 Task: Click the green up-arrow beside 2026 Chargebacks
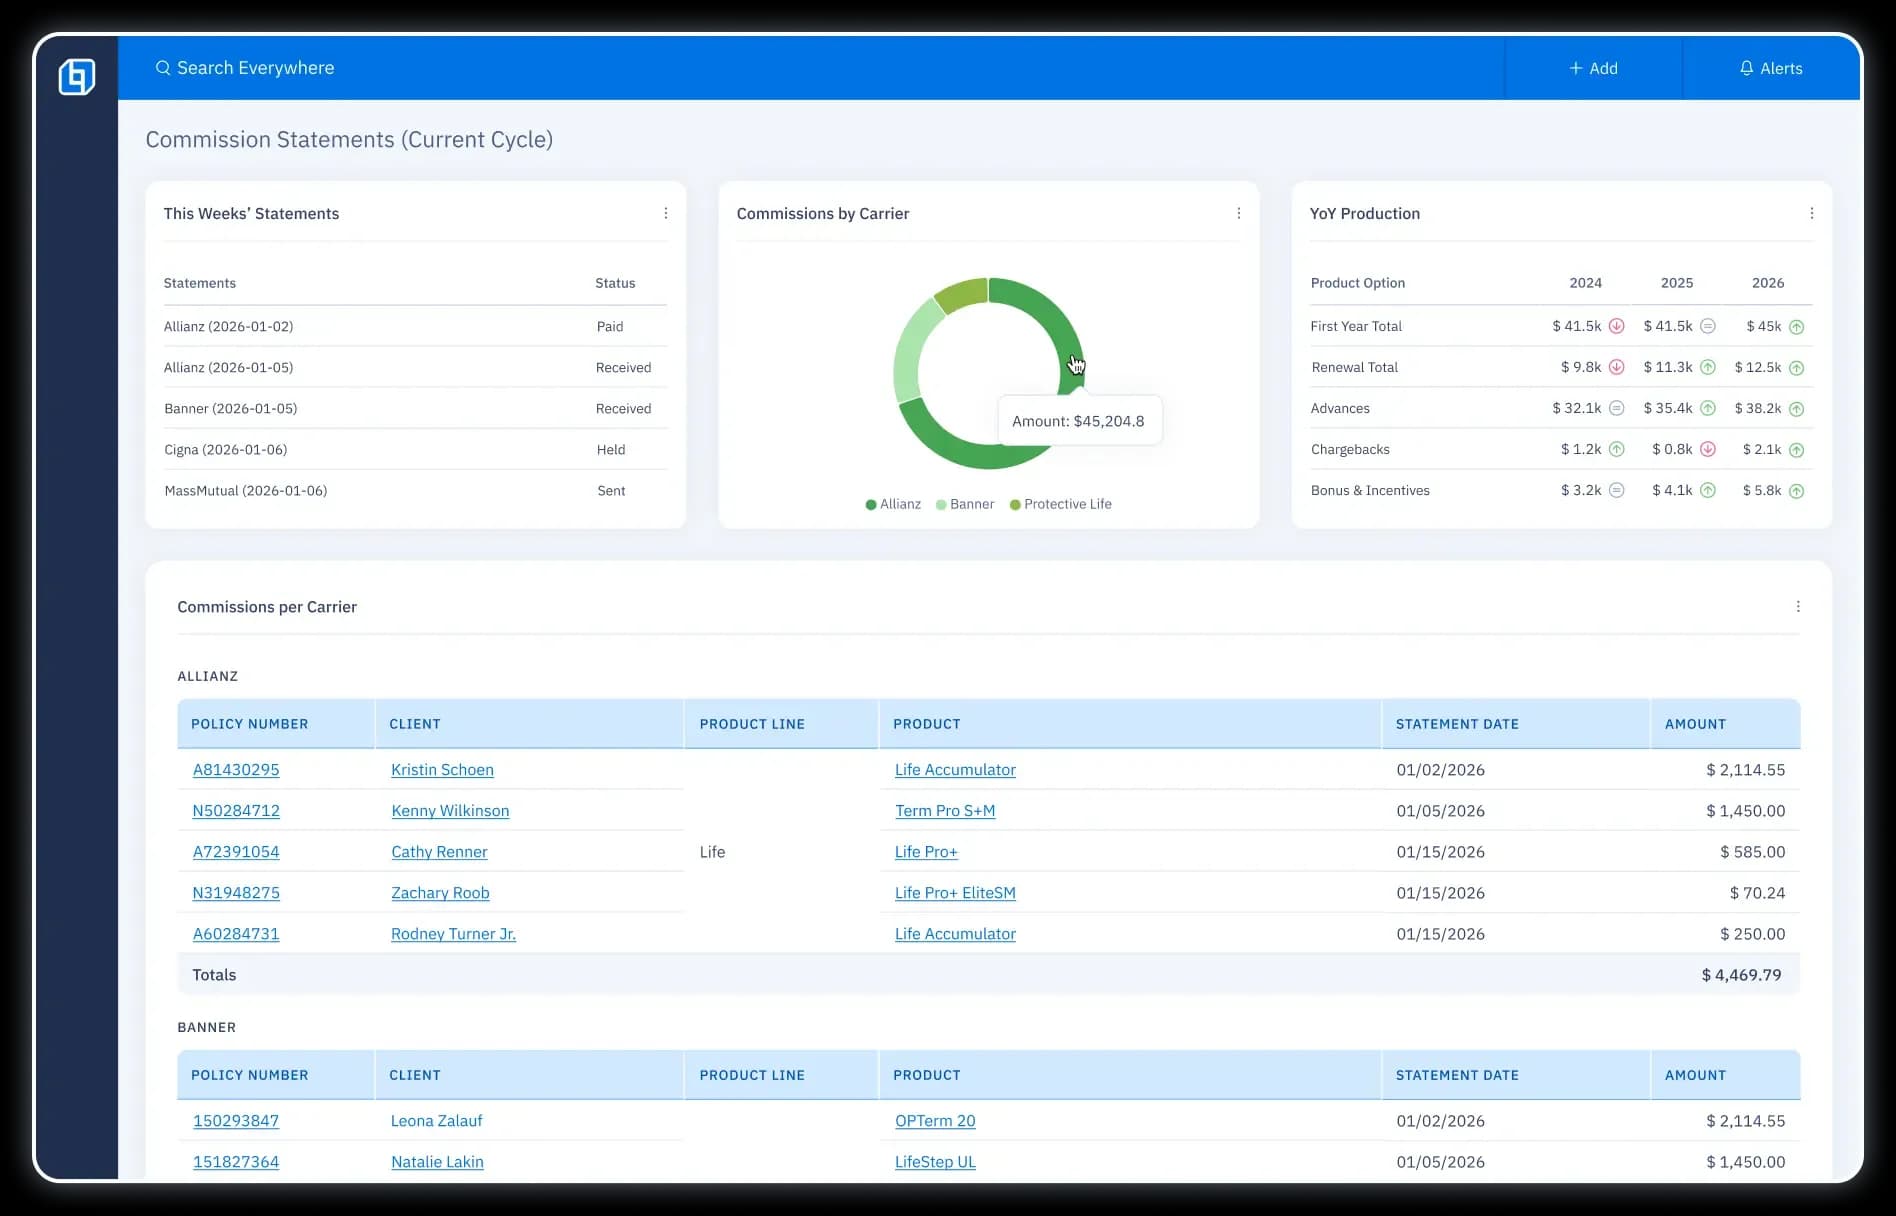click(1796, 450)
